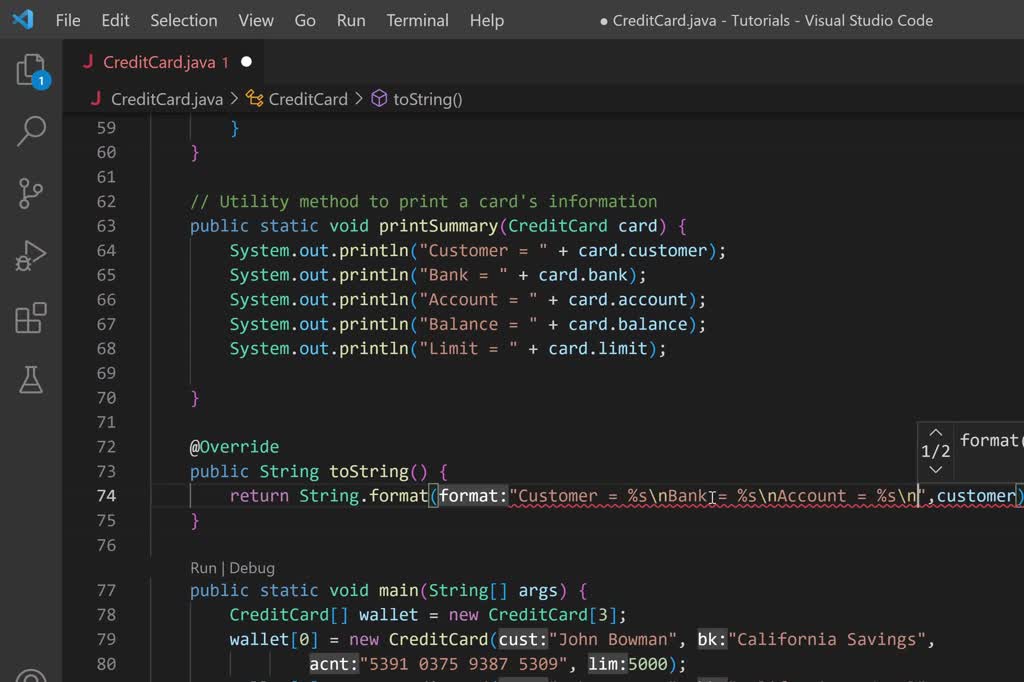Screen dimensions: 1024x682
Task: Show next format overload with down chevron
Action: point(936,468)
